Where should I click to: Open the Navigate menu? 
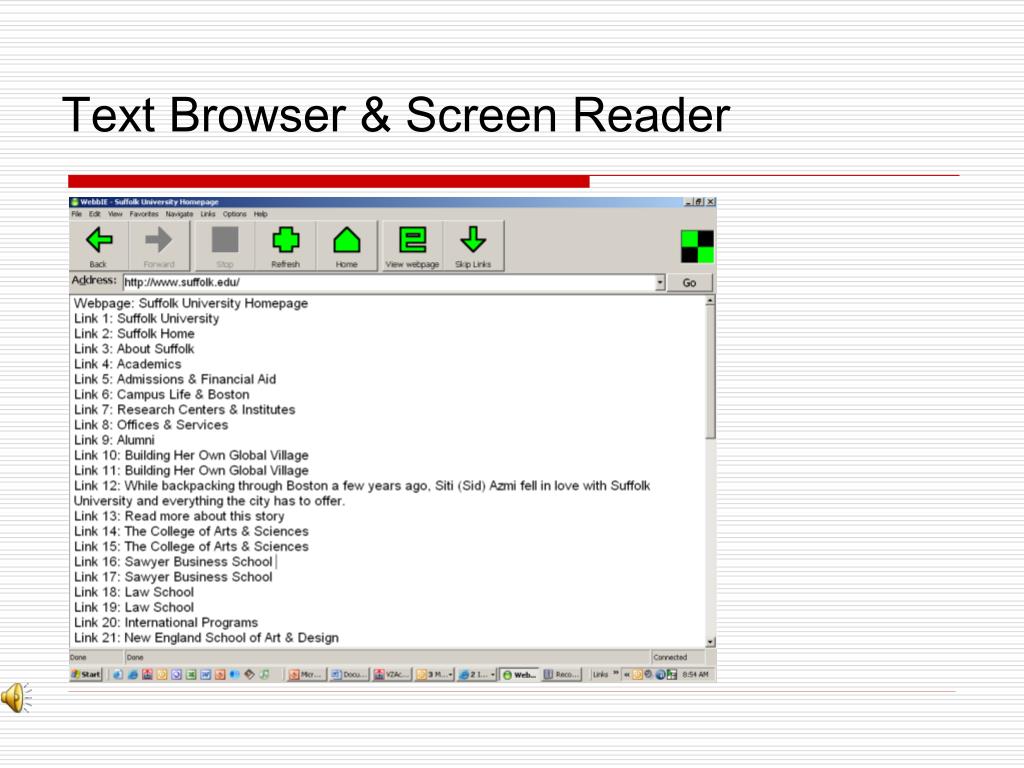[179, 214]
